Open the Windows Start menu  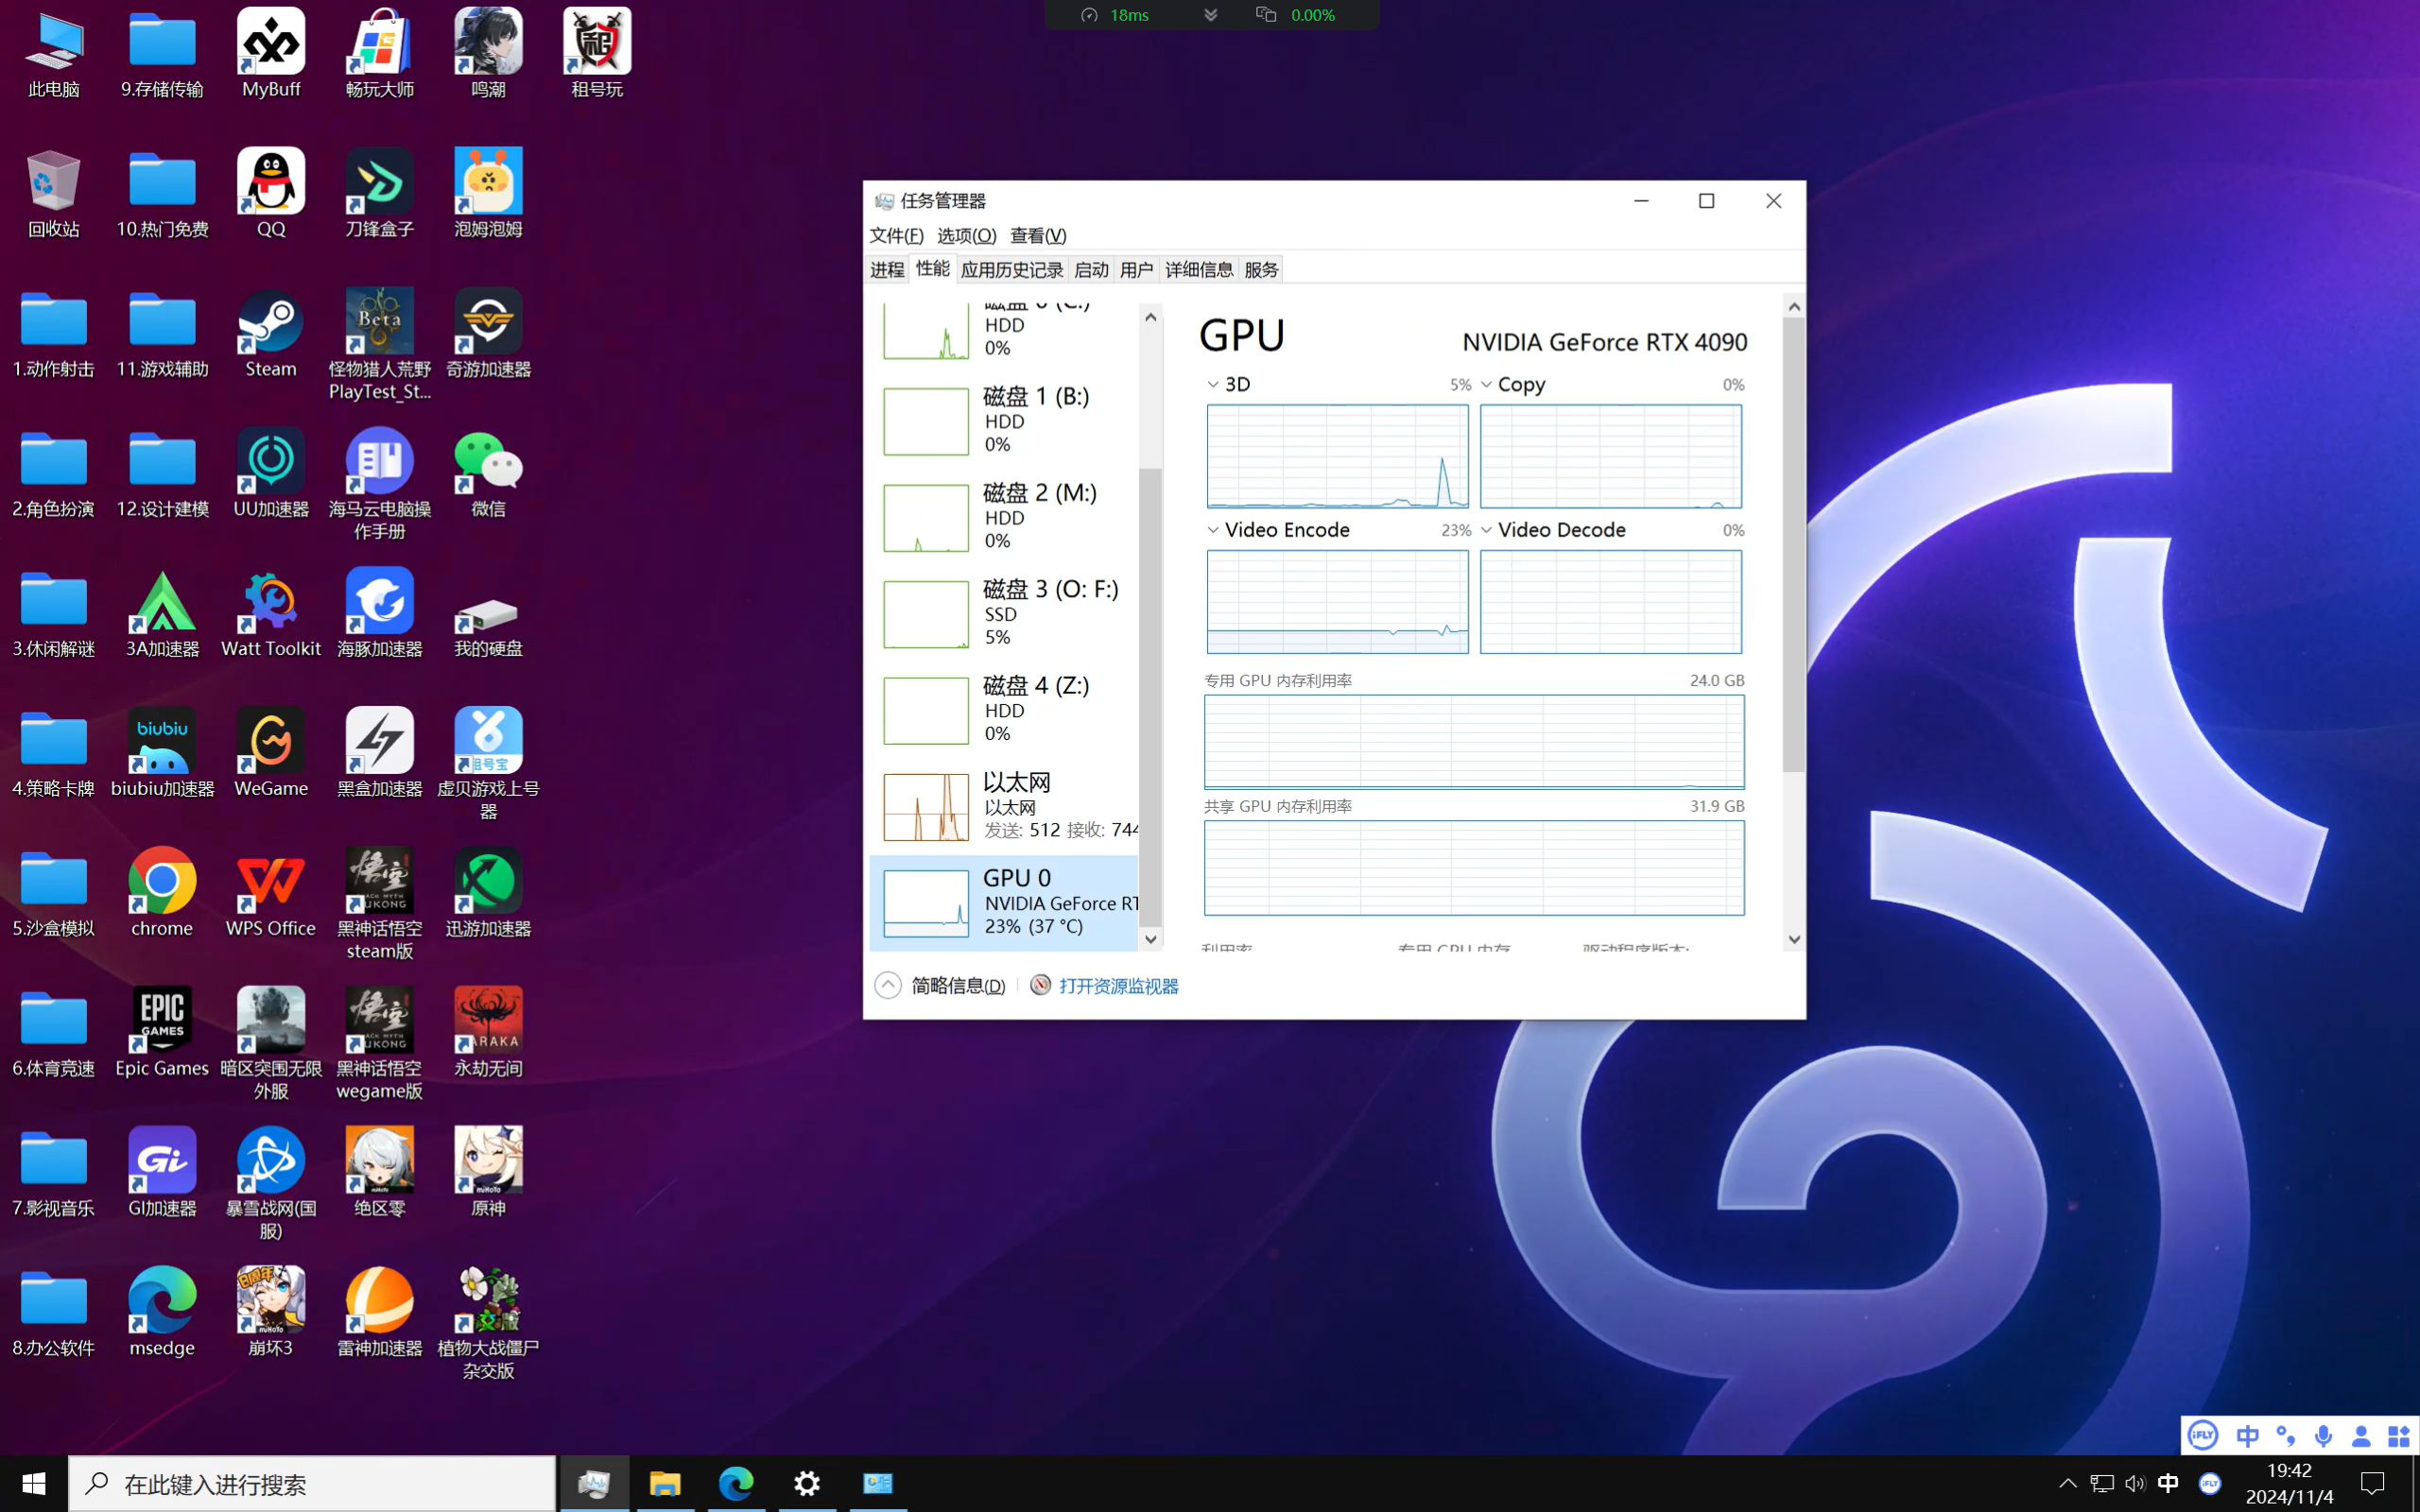coord(34,1484)
